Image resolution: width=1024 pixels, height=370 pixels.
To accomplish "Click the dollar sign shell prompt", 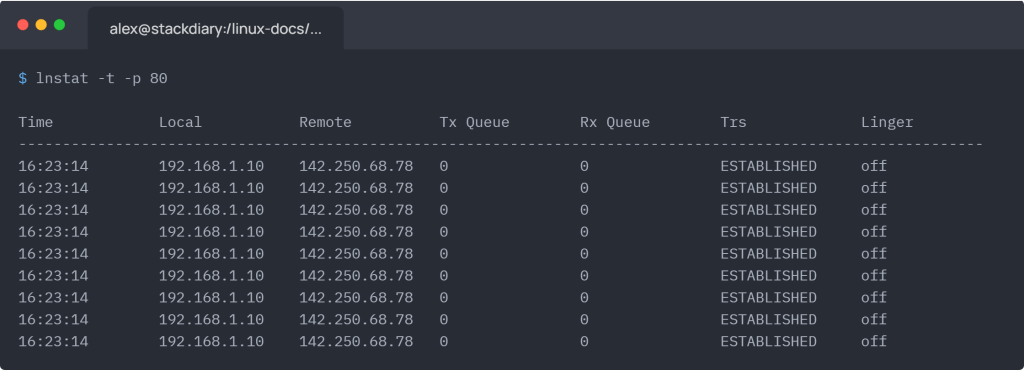I will [x=23, y=79].
